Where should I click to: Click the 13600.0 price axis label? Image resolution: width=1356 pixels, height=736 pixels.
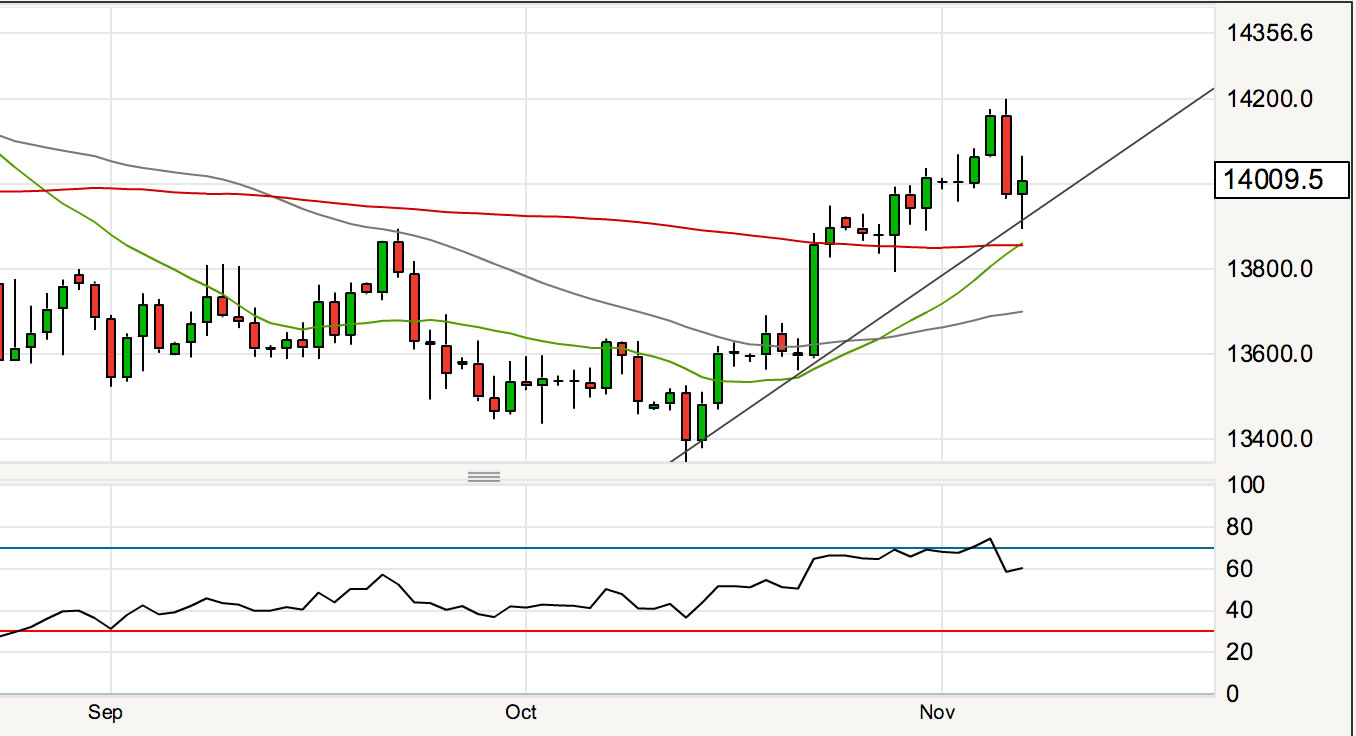coord(1270,354)
